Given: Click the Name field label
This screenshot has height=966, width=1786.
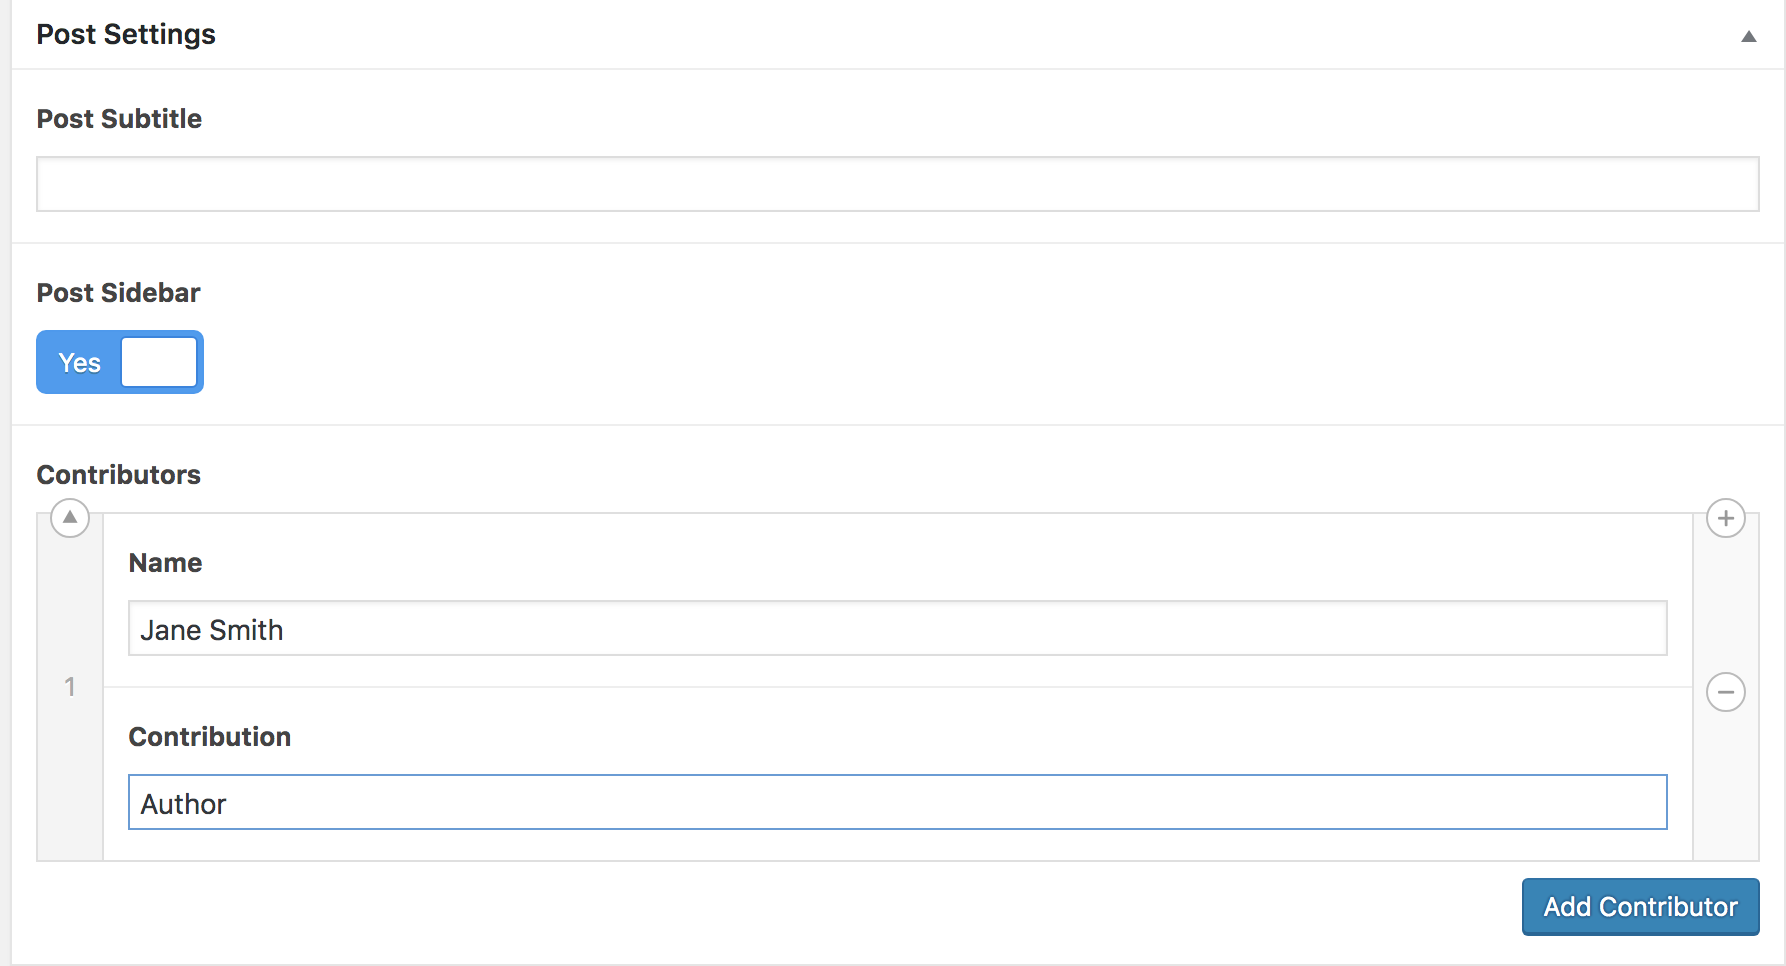Looking at the screenshot, I should pyautogui.click(x=166, y=563).
